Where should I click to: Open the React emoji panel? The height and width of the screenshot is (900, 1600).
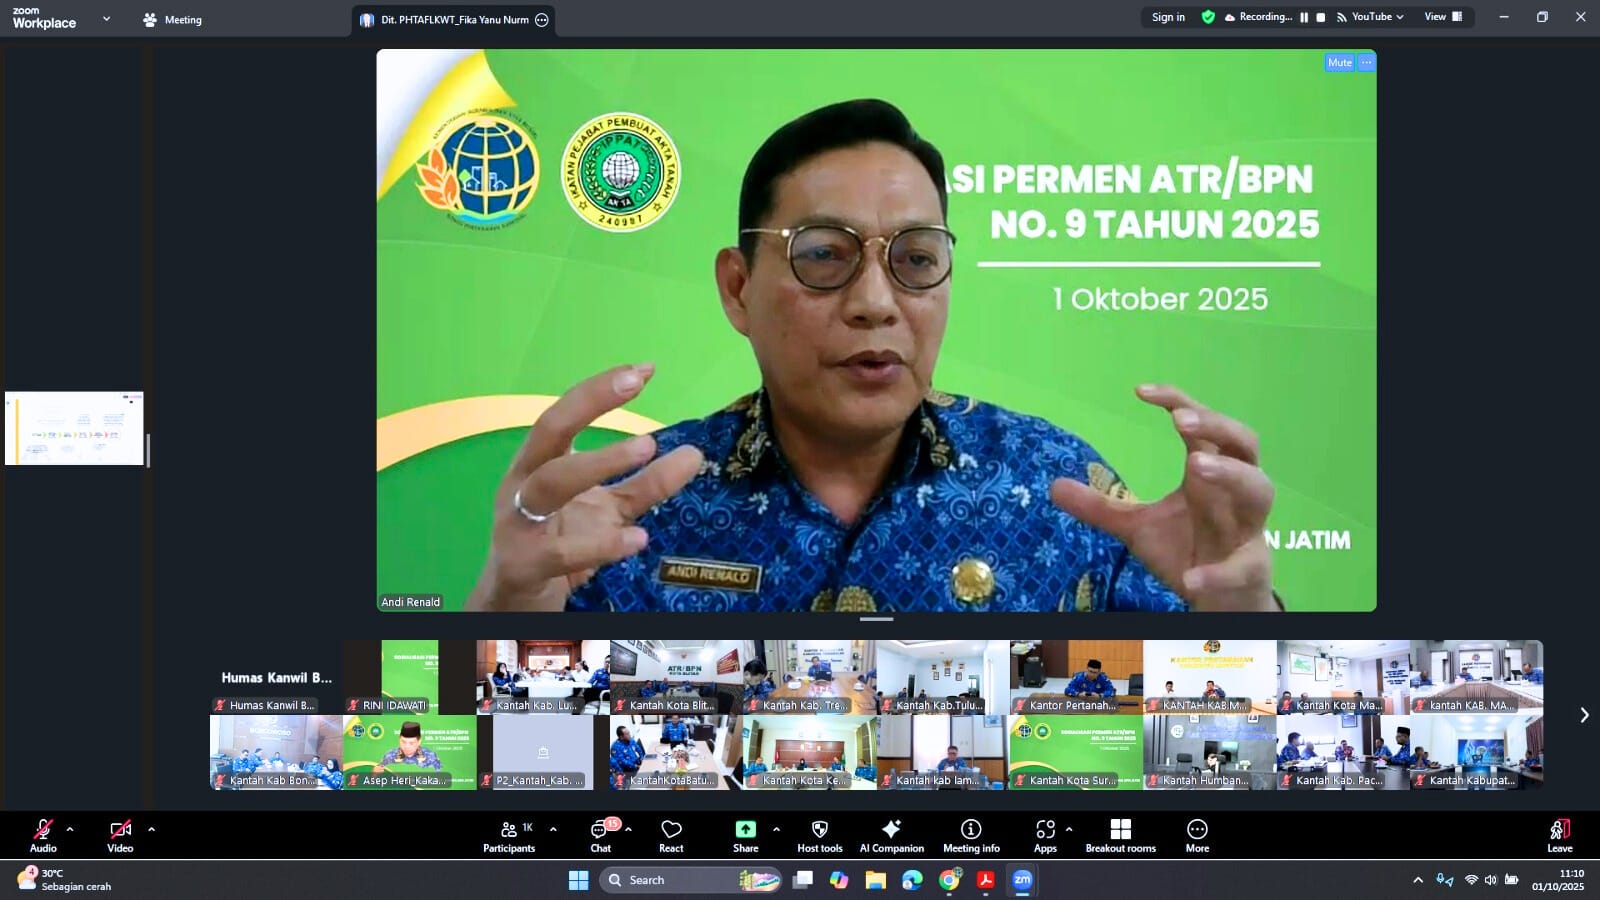coord(670,835)
